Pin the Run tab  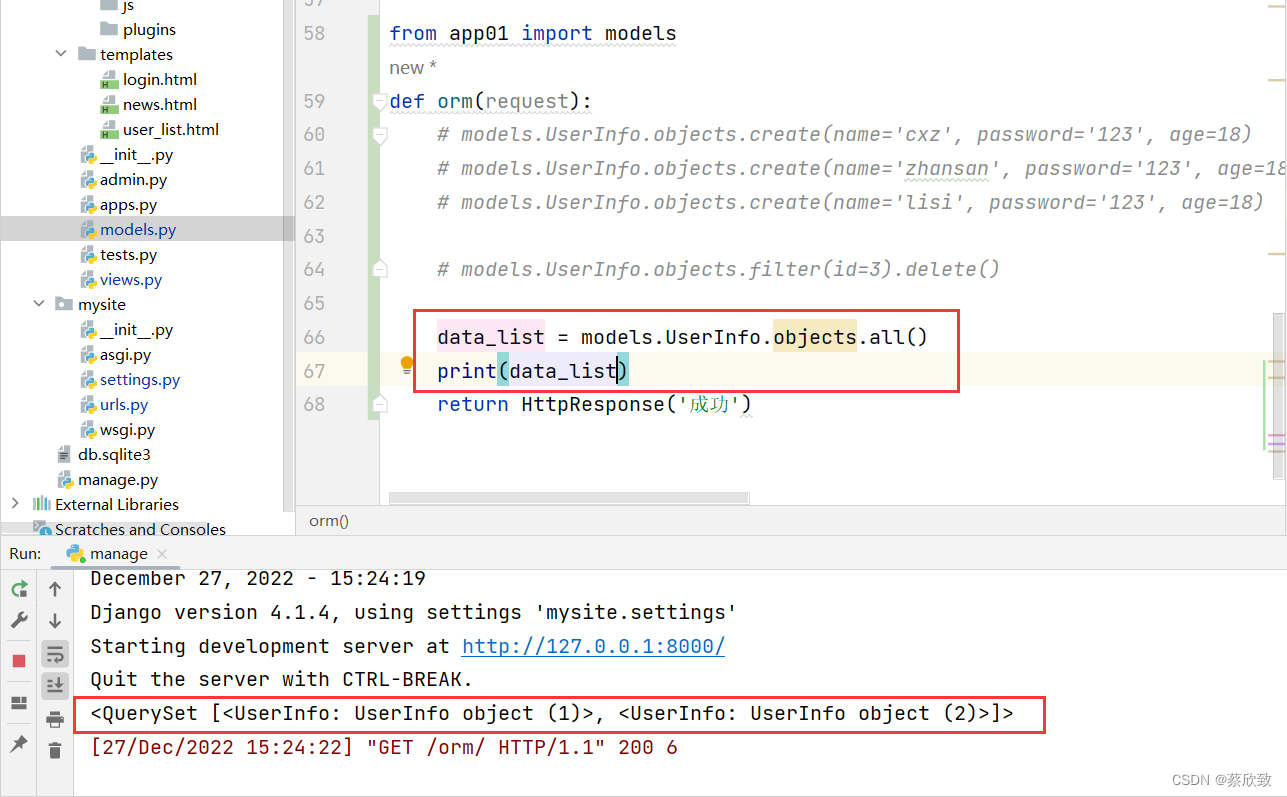point(19,744)
